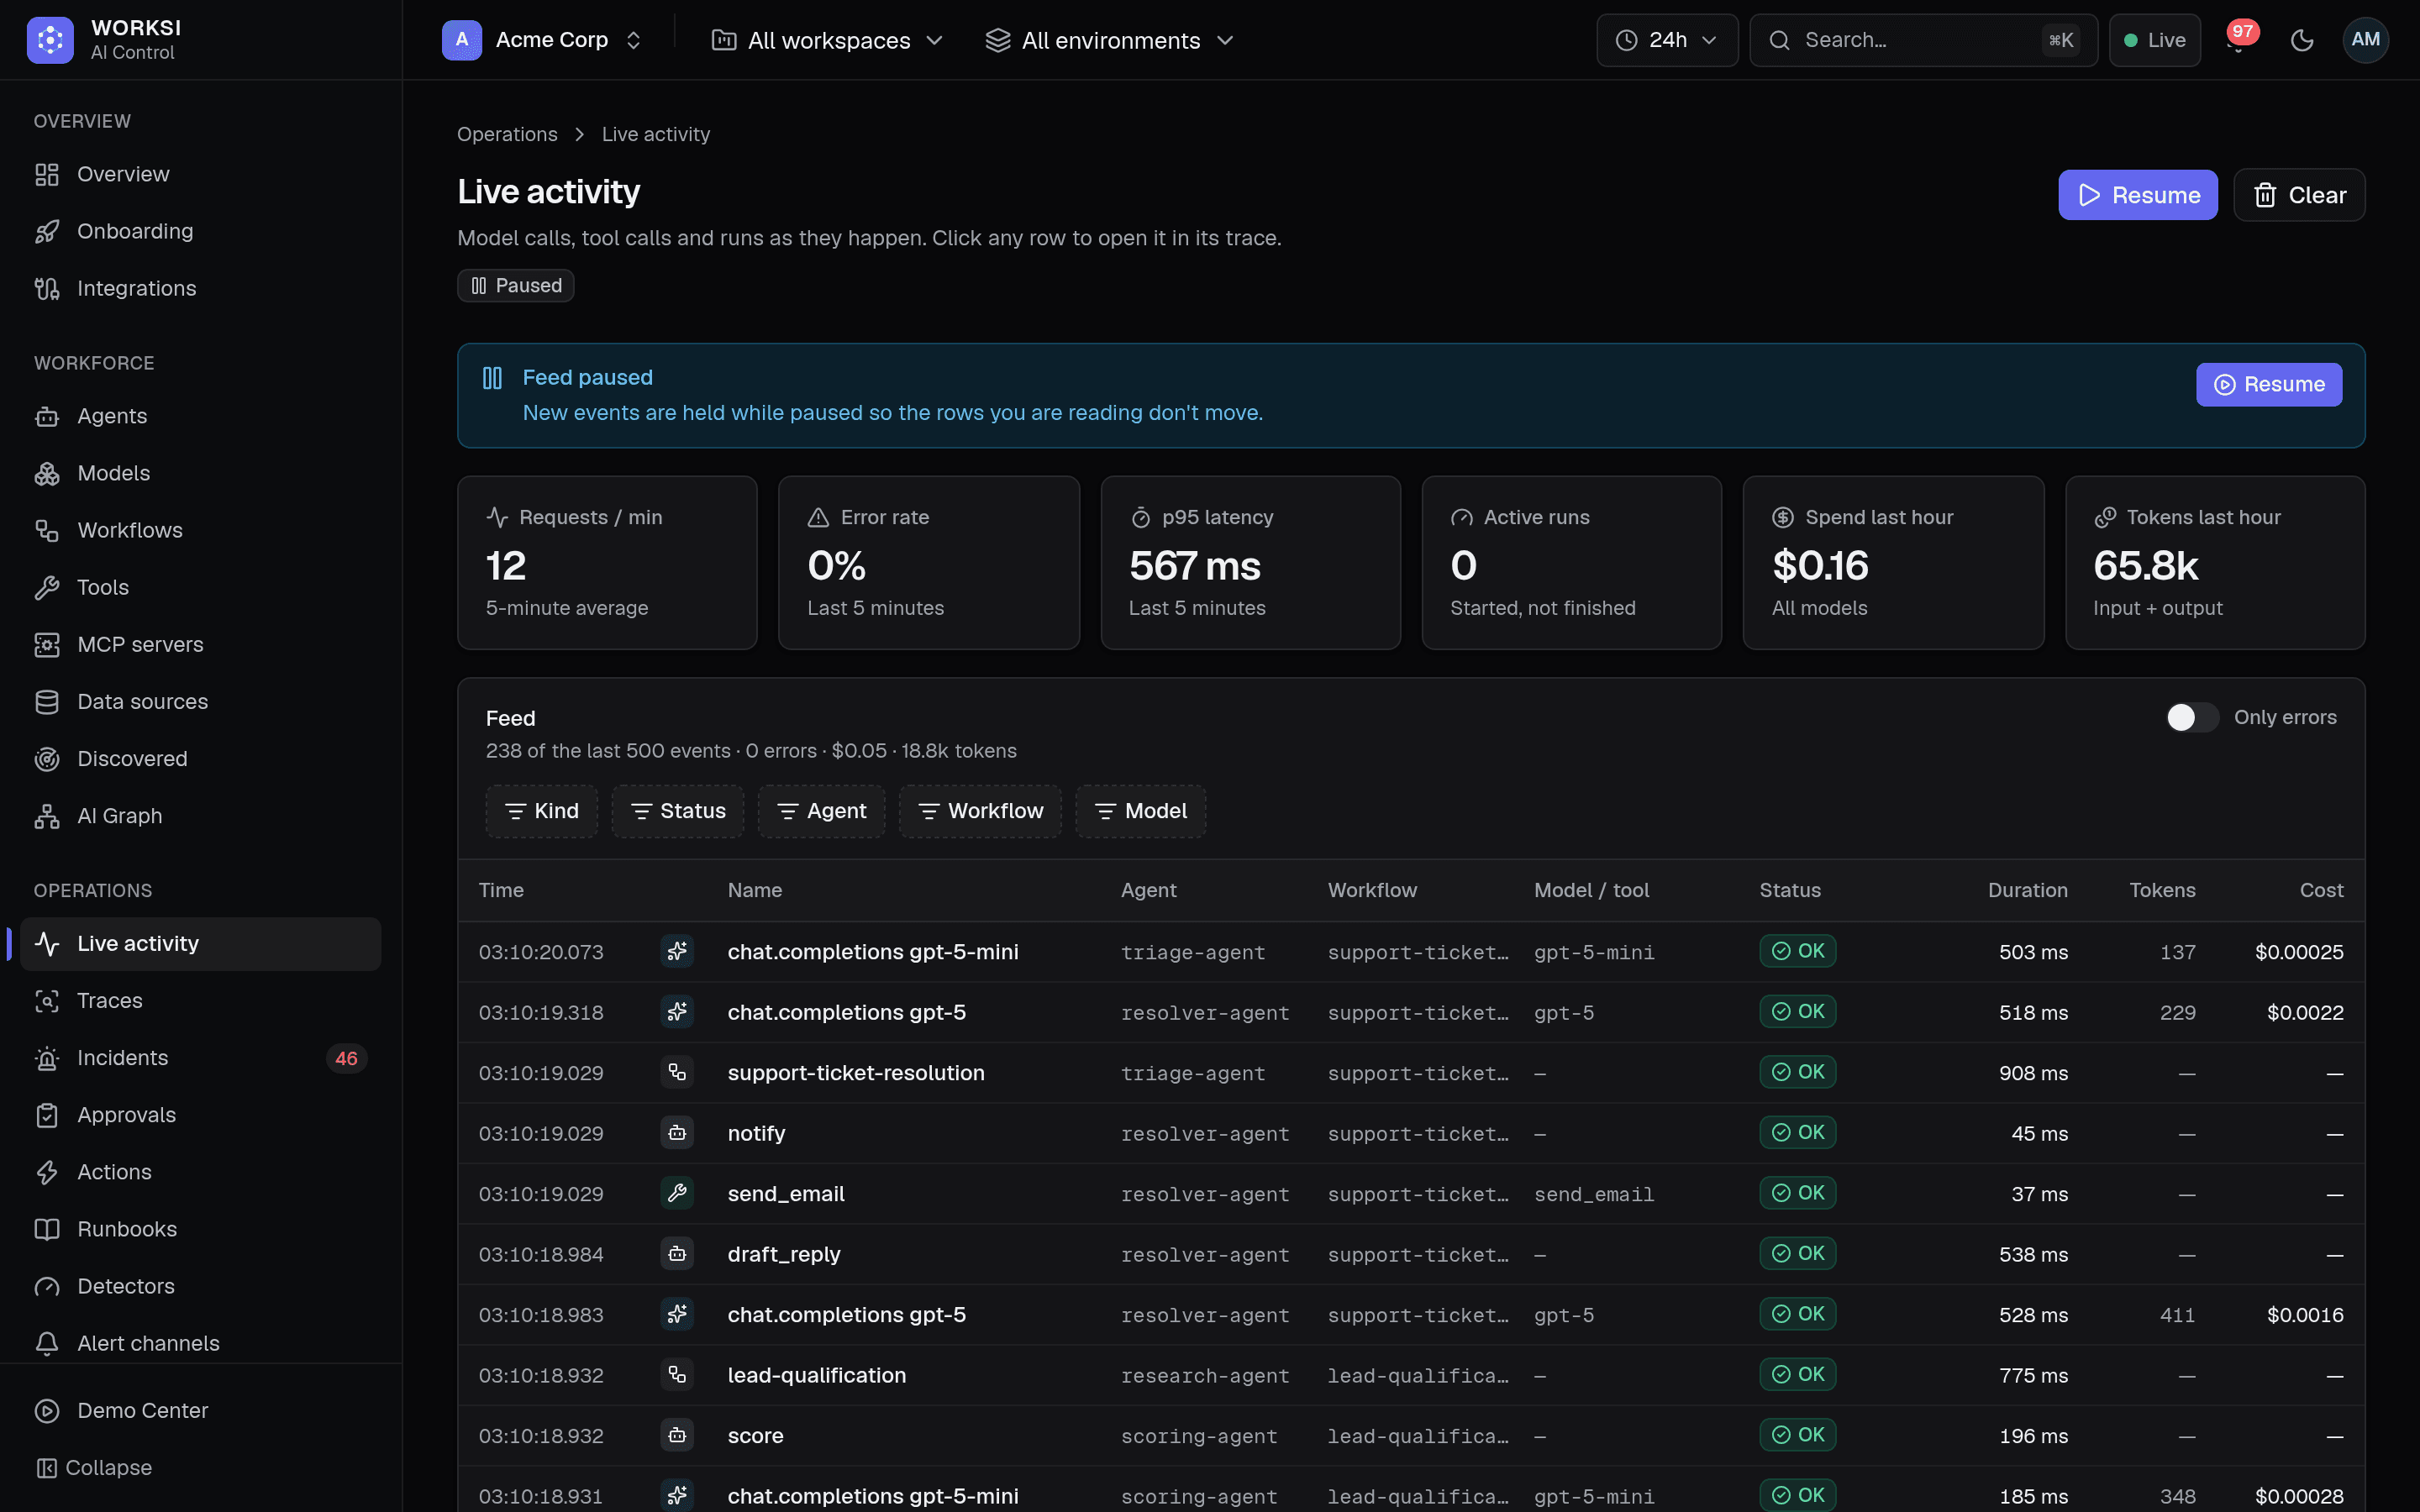Open Demo Center in the sidebar
2420x1512 pixels.
coord(200,1411)
